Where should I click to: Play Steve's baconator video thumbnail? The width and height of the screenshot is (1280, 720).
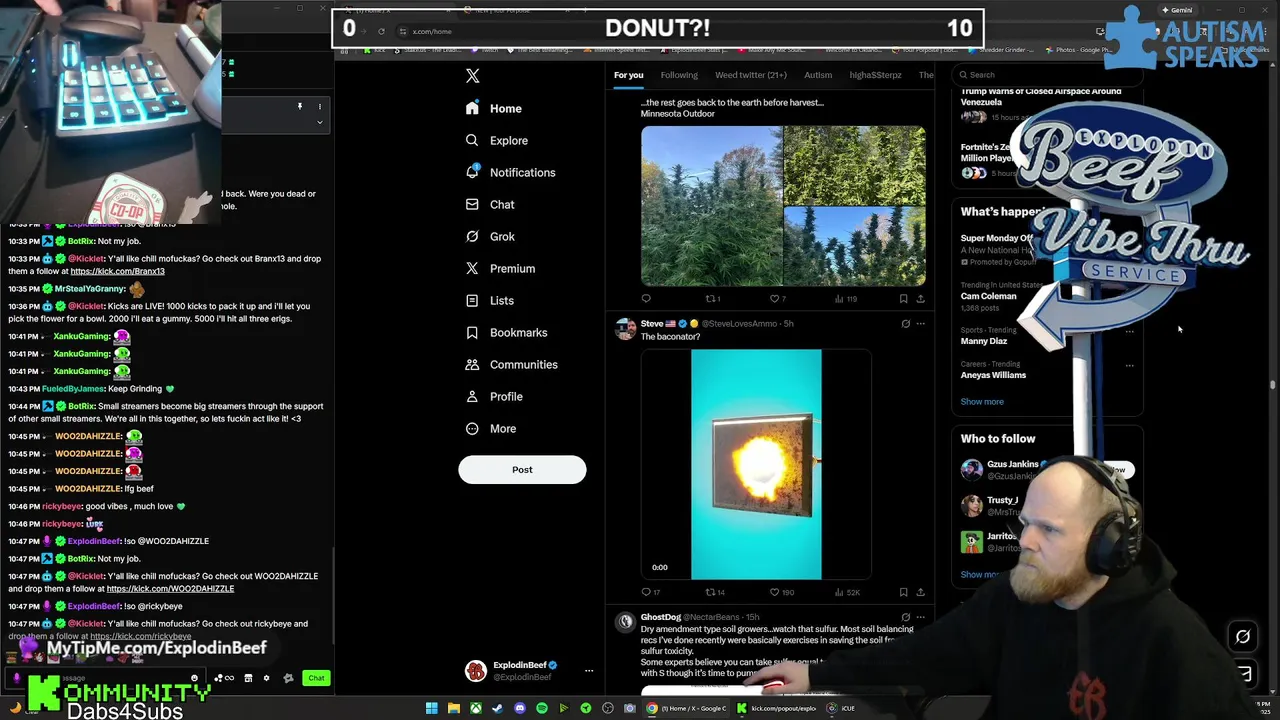756,464
